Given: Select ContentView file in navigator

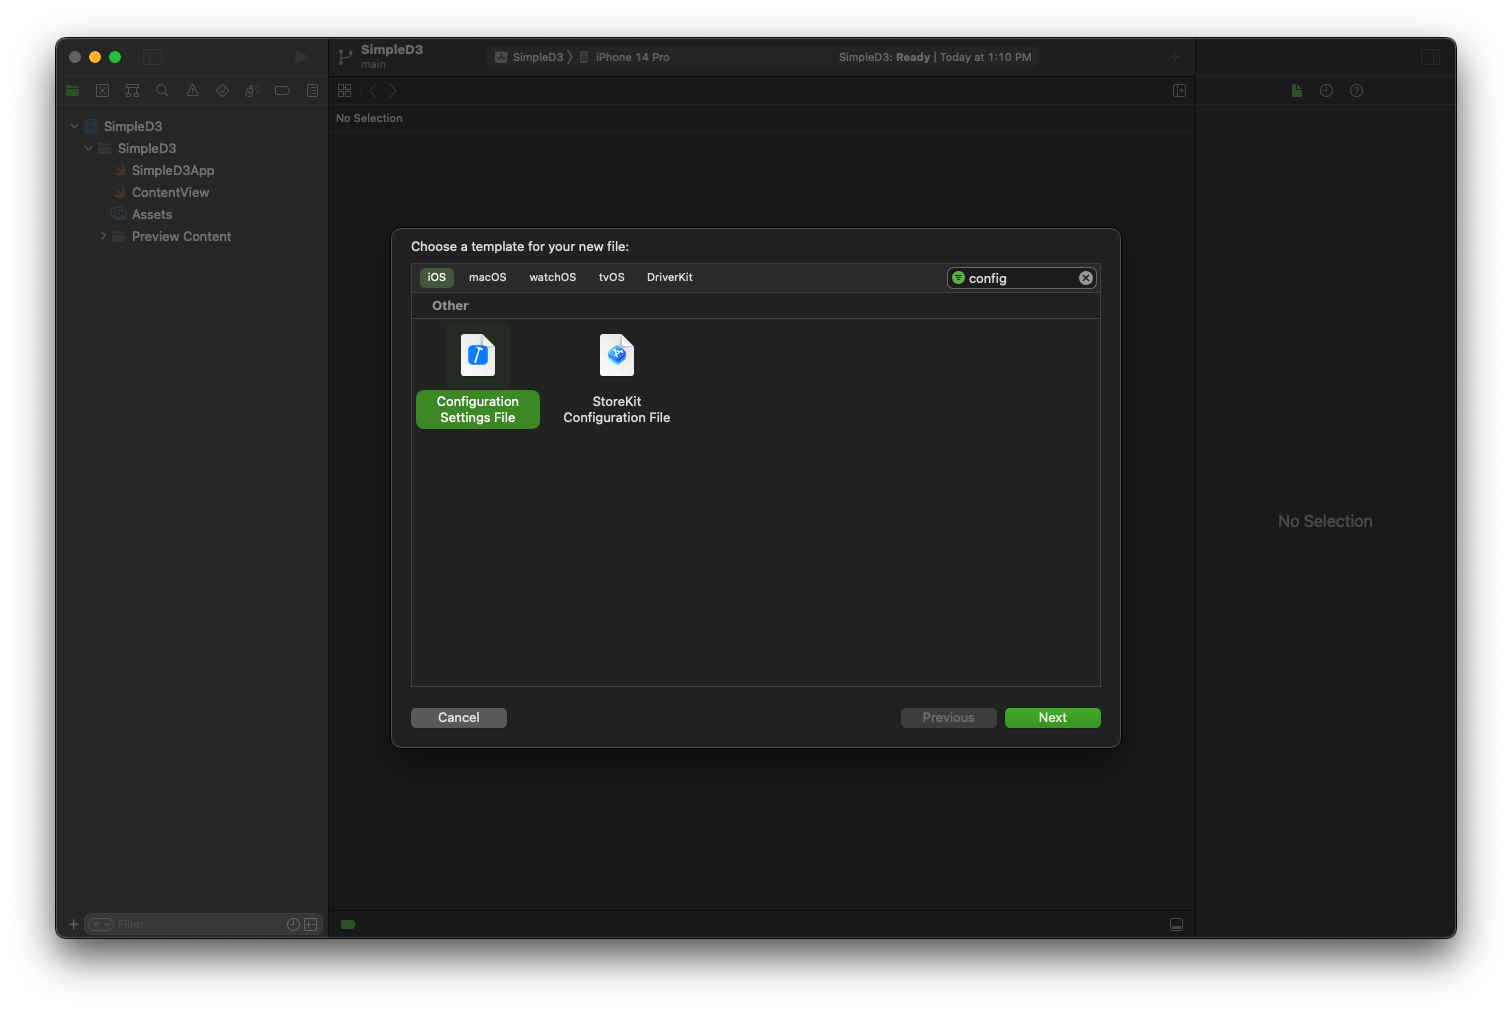Looking at the screenshot, I should pos(170,193).
